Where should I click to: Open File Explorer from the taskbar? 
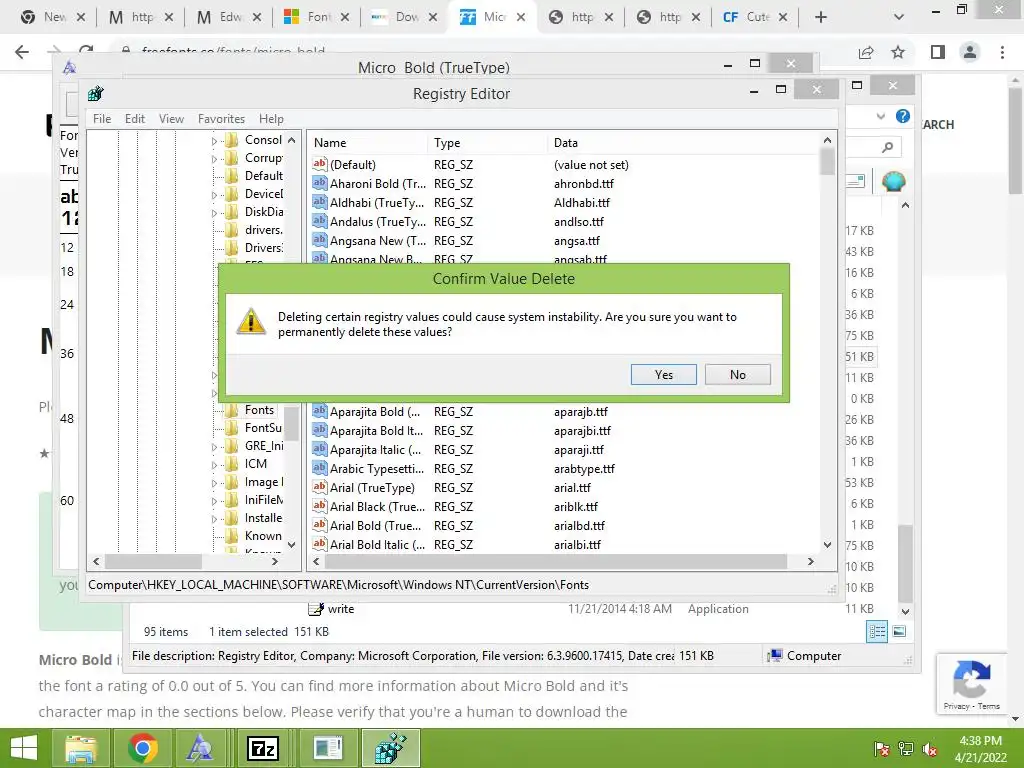coord(80,748)
